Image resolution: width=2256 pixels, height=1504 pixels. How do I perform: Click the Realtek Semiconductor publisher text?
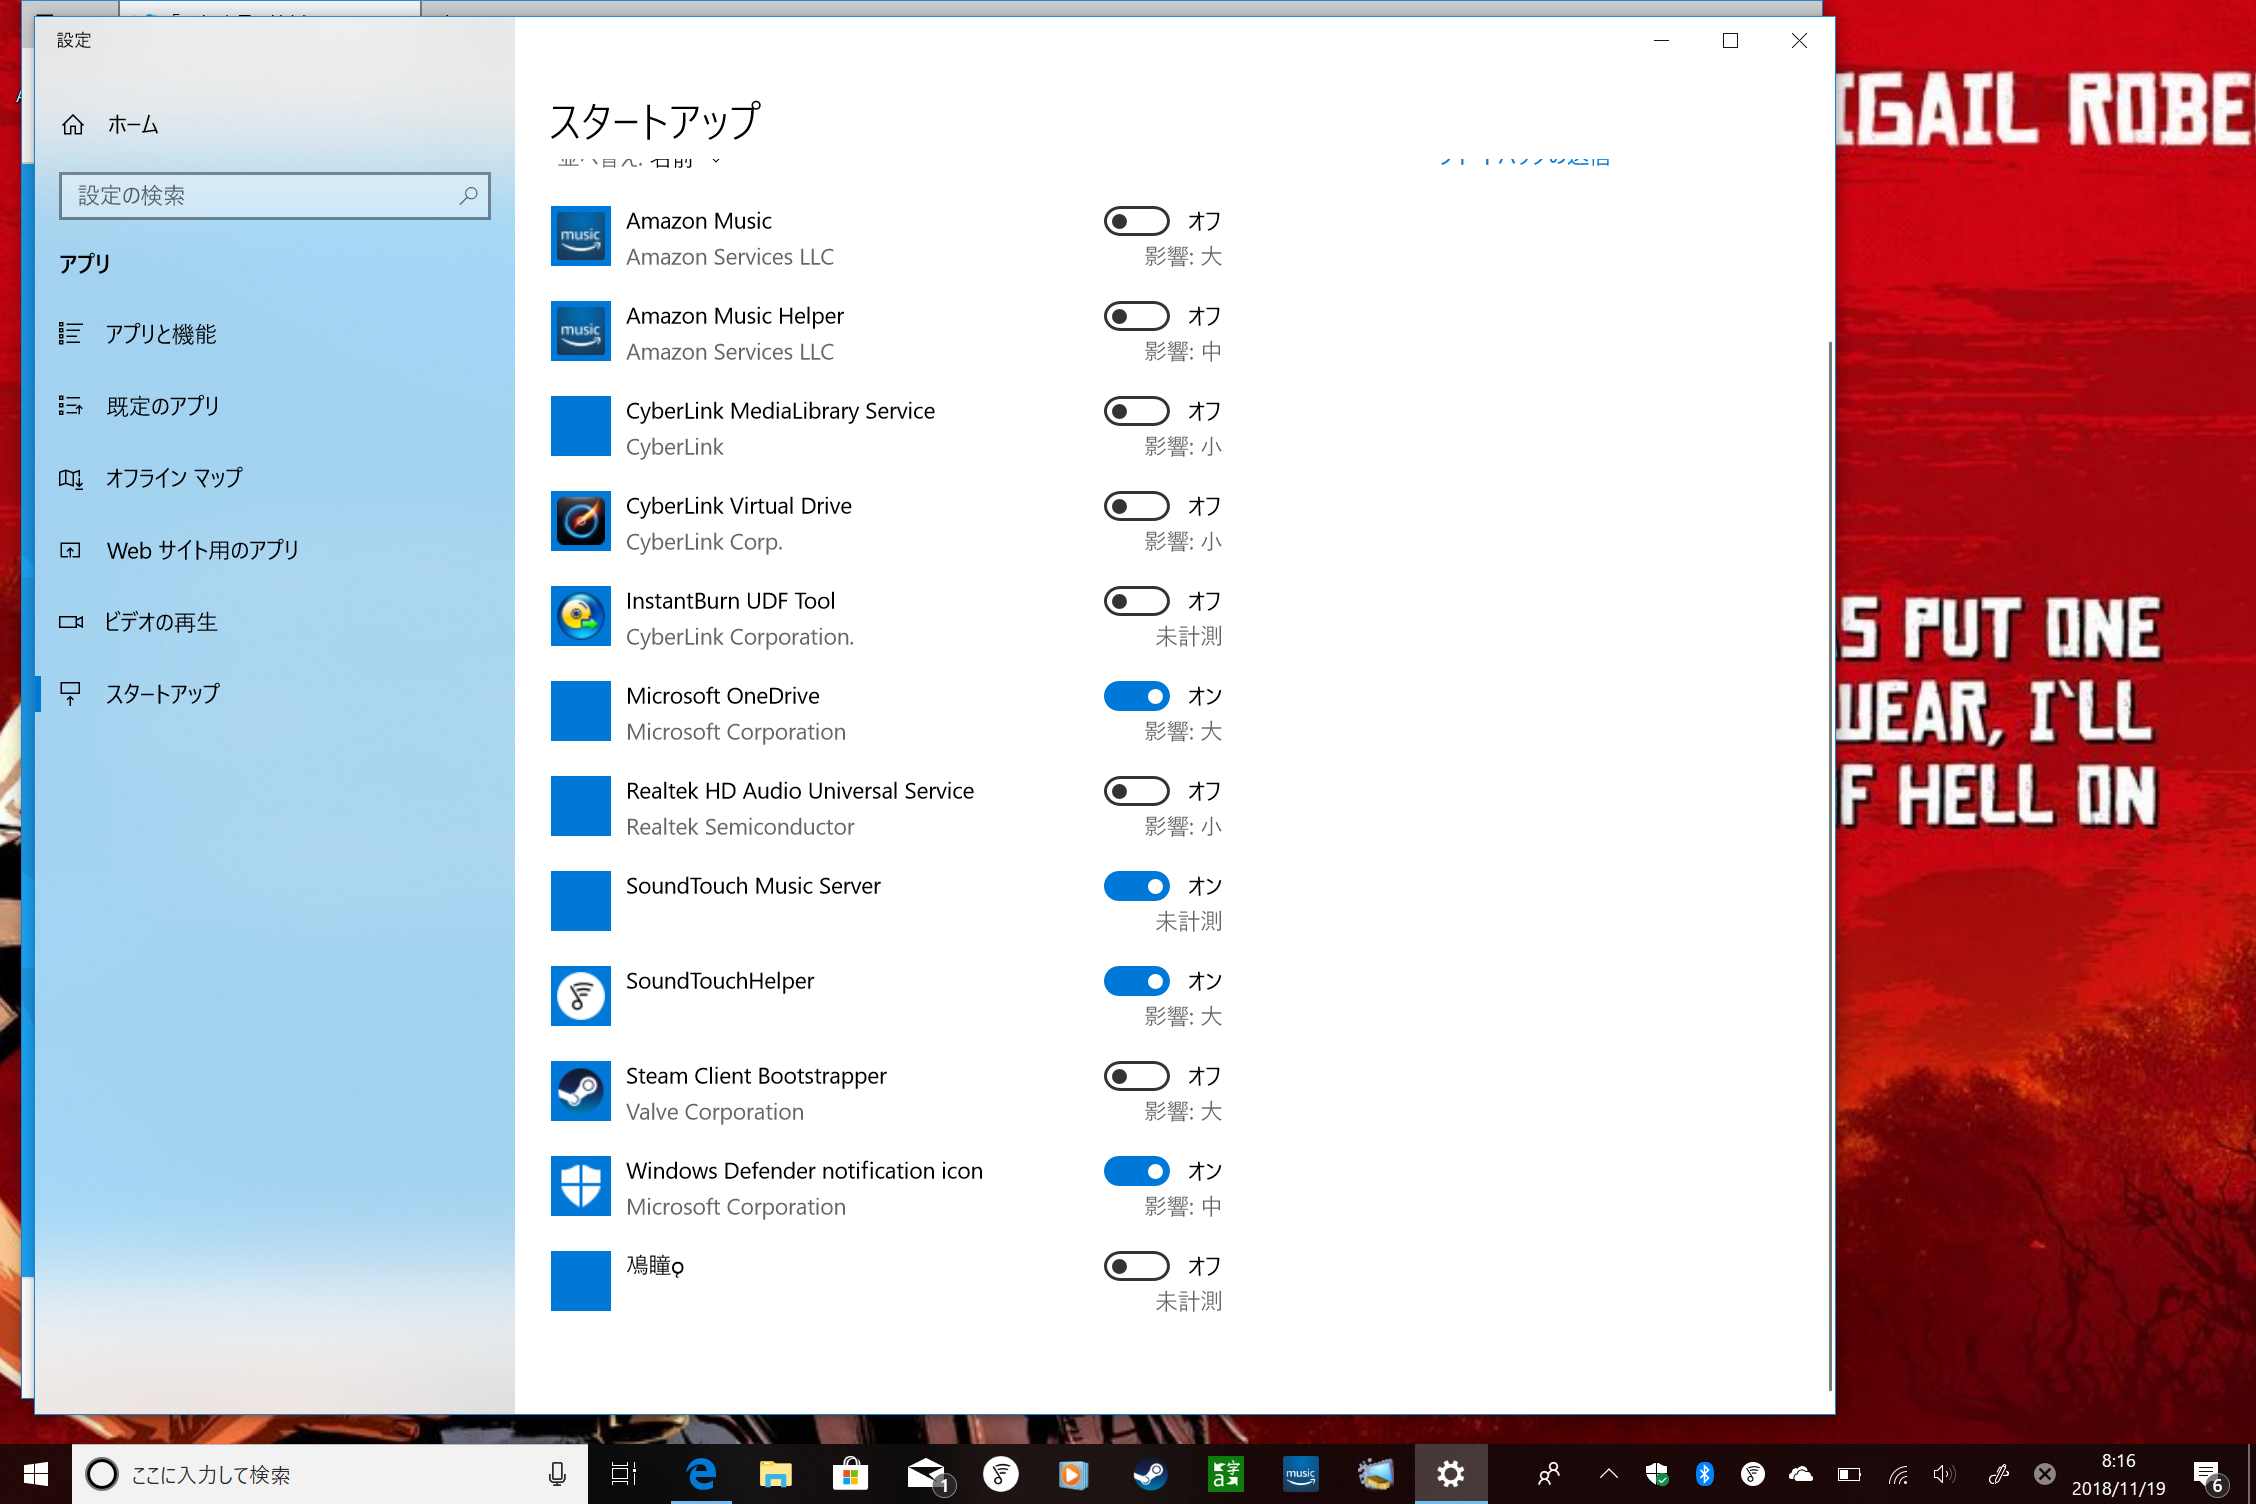point(740,827)
